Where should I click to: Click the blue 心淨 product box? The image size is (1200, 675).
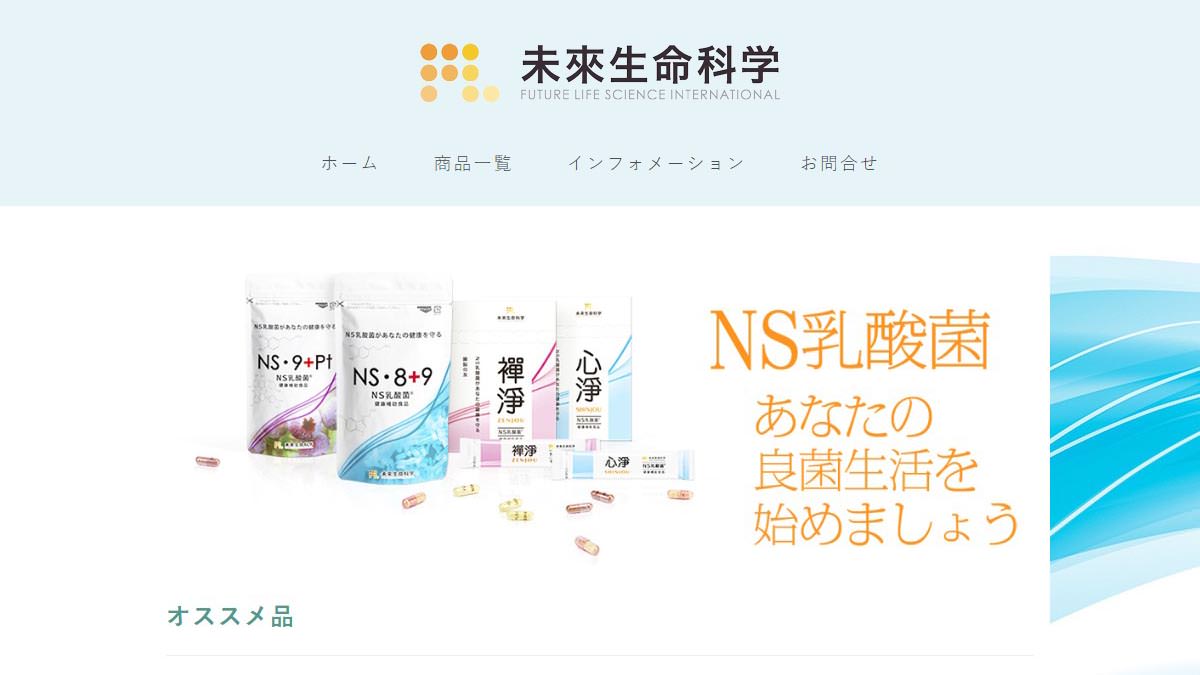pyautogui.click(x=595, y=372)
